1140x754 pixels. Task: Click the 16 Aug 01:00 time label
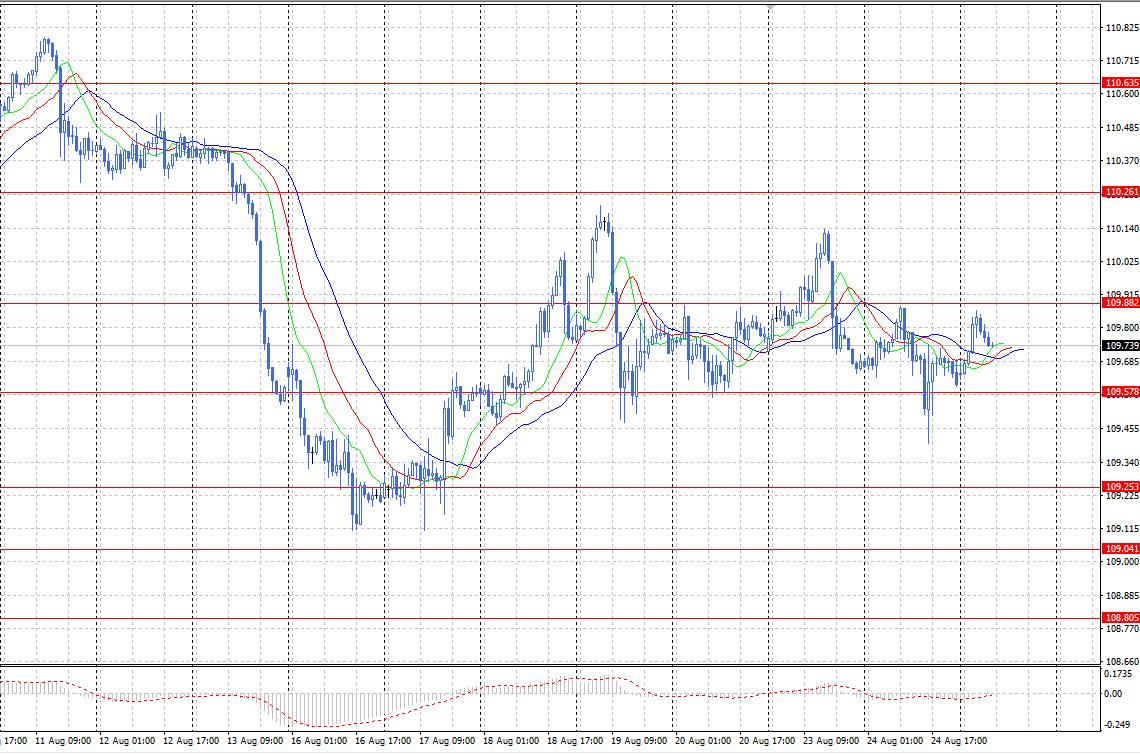(x=319, y=741)
